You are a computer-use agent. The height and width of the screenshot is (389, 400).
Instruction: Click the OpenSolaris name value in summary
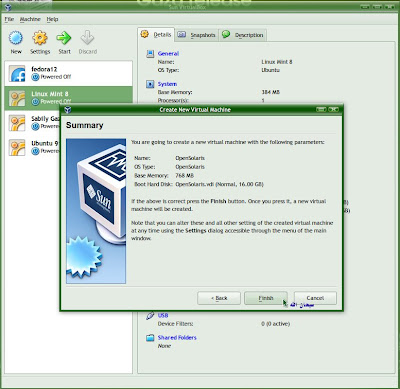pyautogui.click(x=190, y=158)
